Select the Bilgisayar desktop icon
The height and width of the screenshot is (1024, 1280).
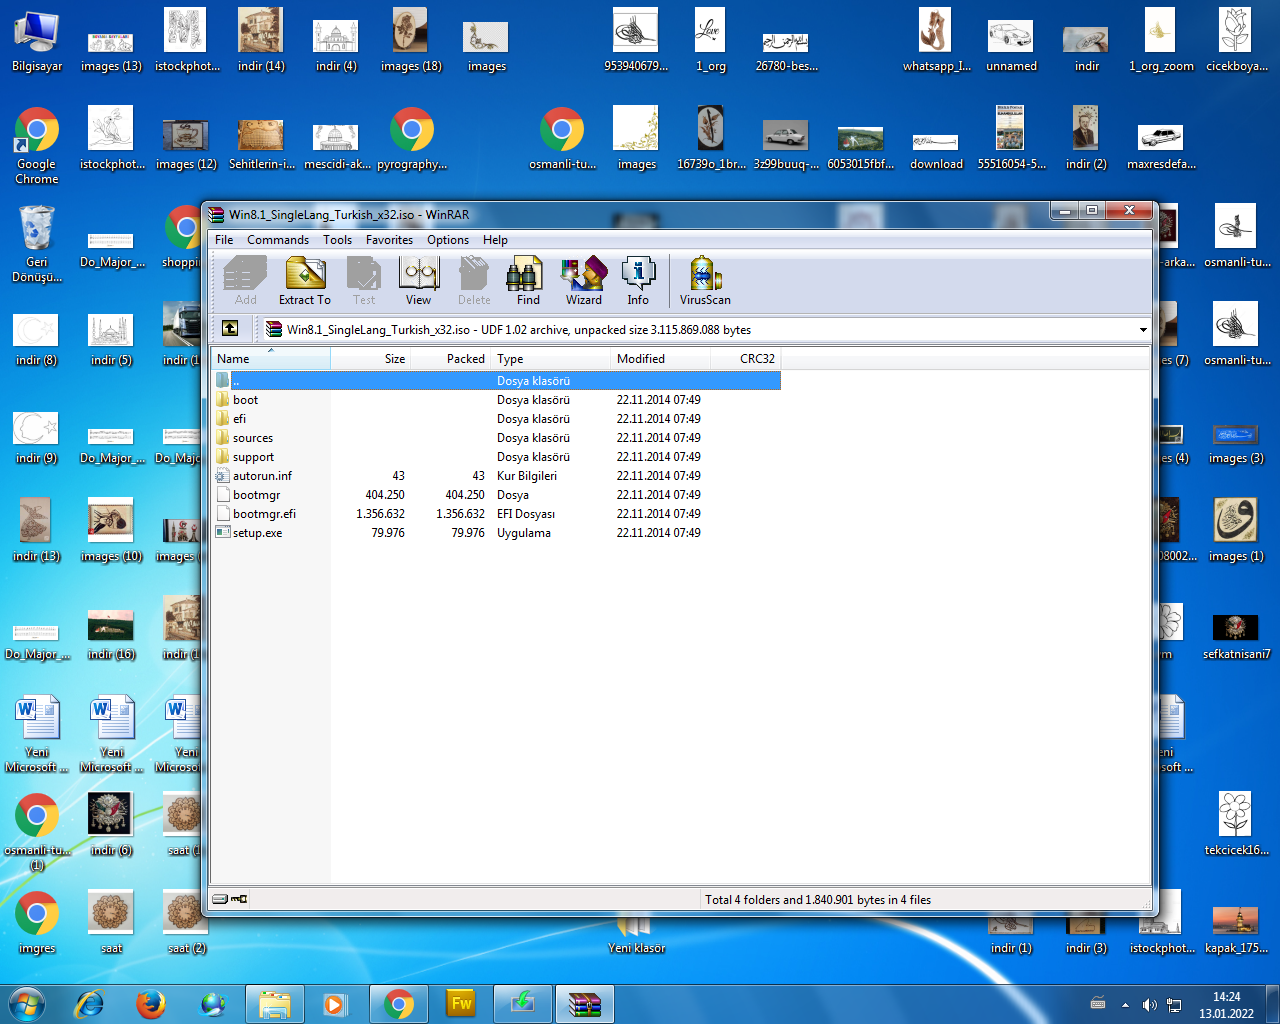click(37, 42)
